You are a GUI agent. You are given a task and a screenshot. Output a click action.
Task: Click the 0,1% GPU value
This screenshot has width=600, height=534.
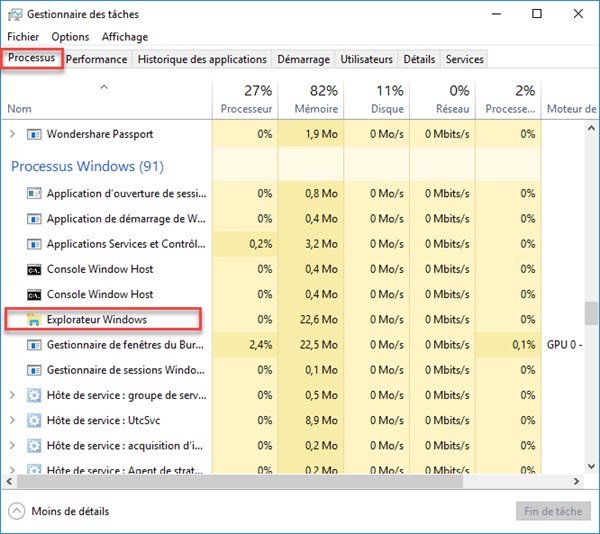tap(523, 345)
